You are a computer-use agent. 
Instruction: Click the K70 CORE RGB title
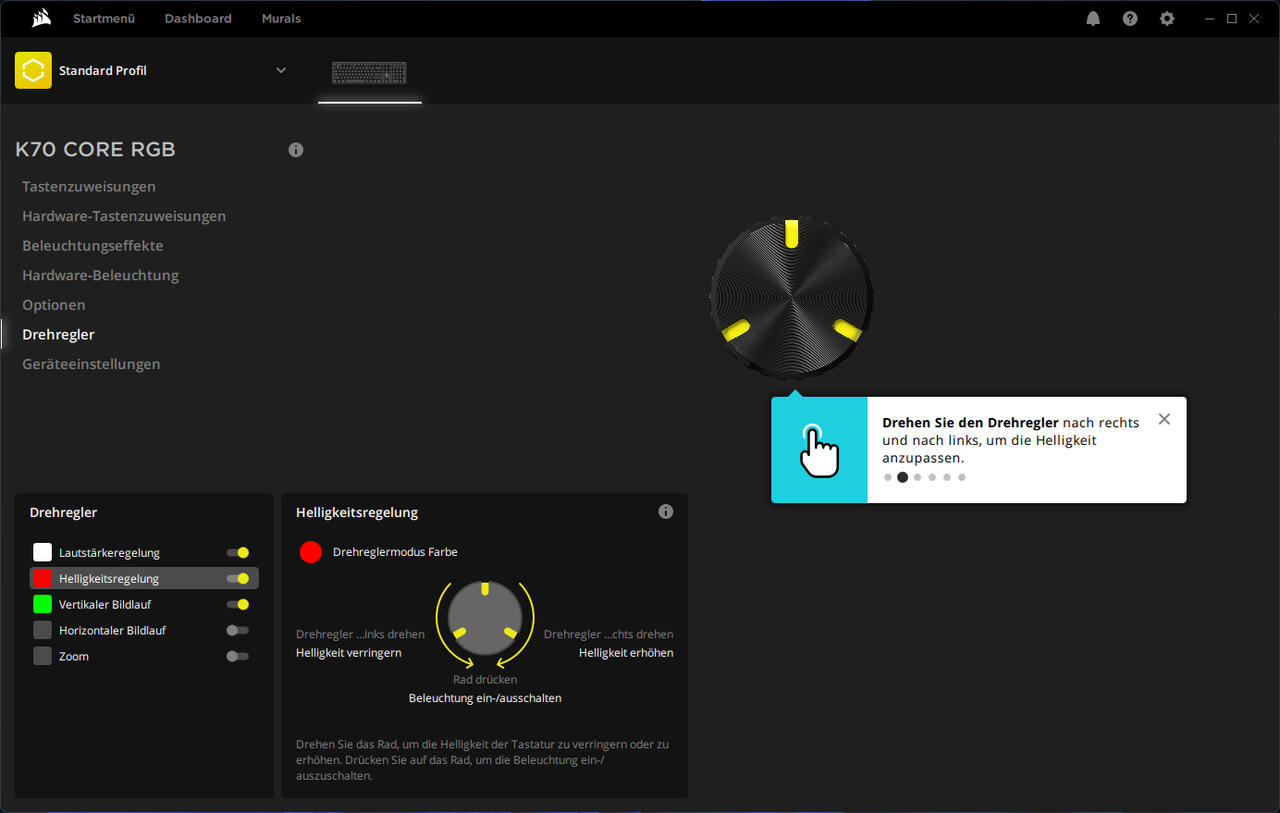coord(95,150)
